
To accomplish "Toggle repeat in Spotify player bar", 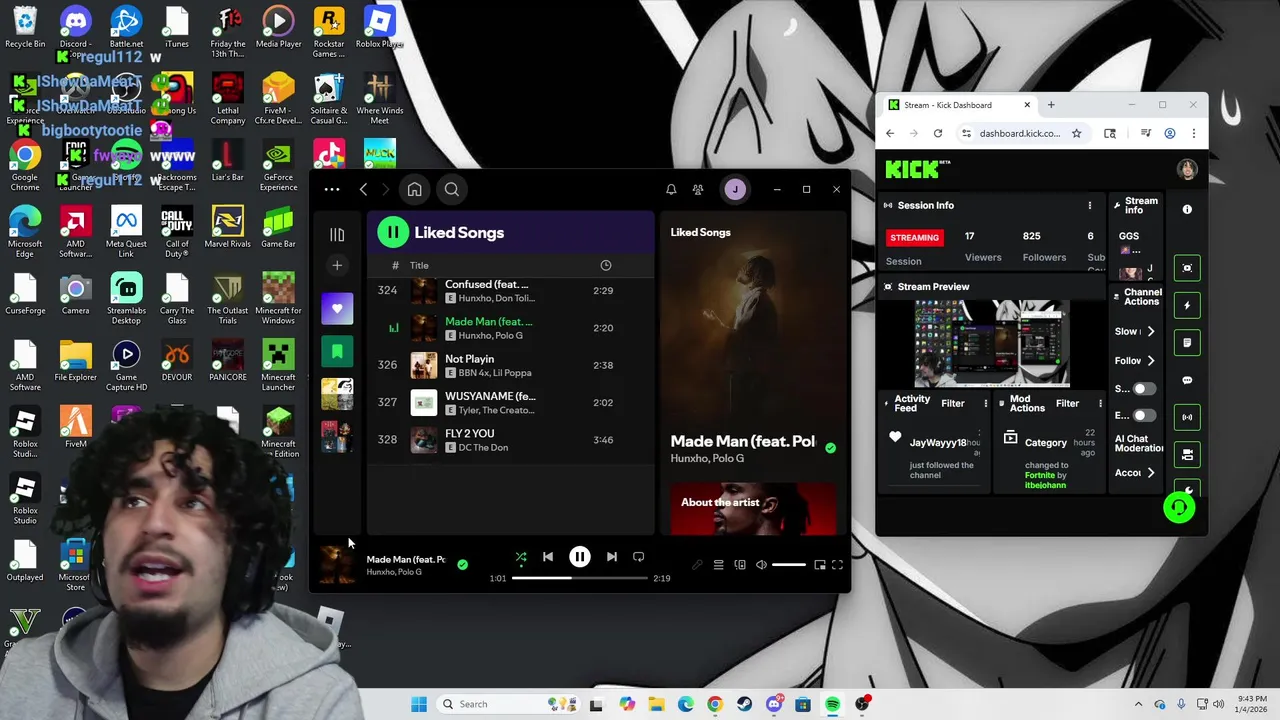I will click(638, 557).
